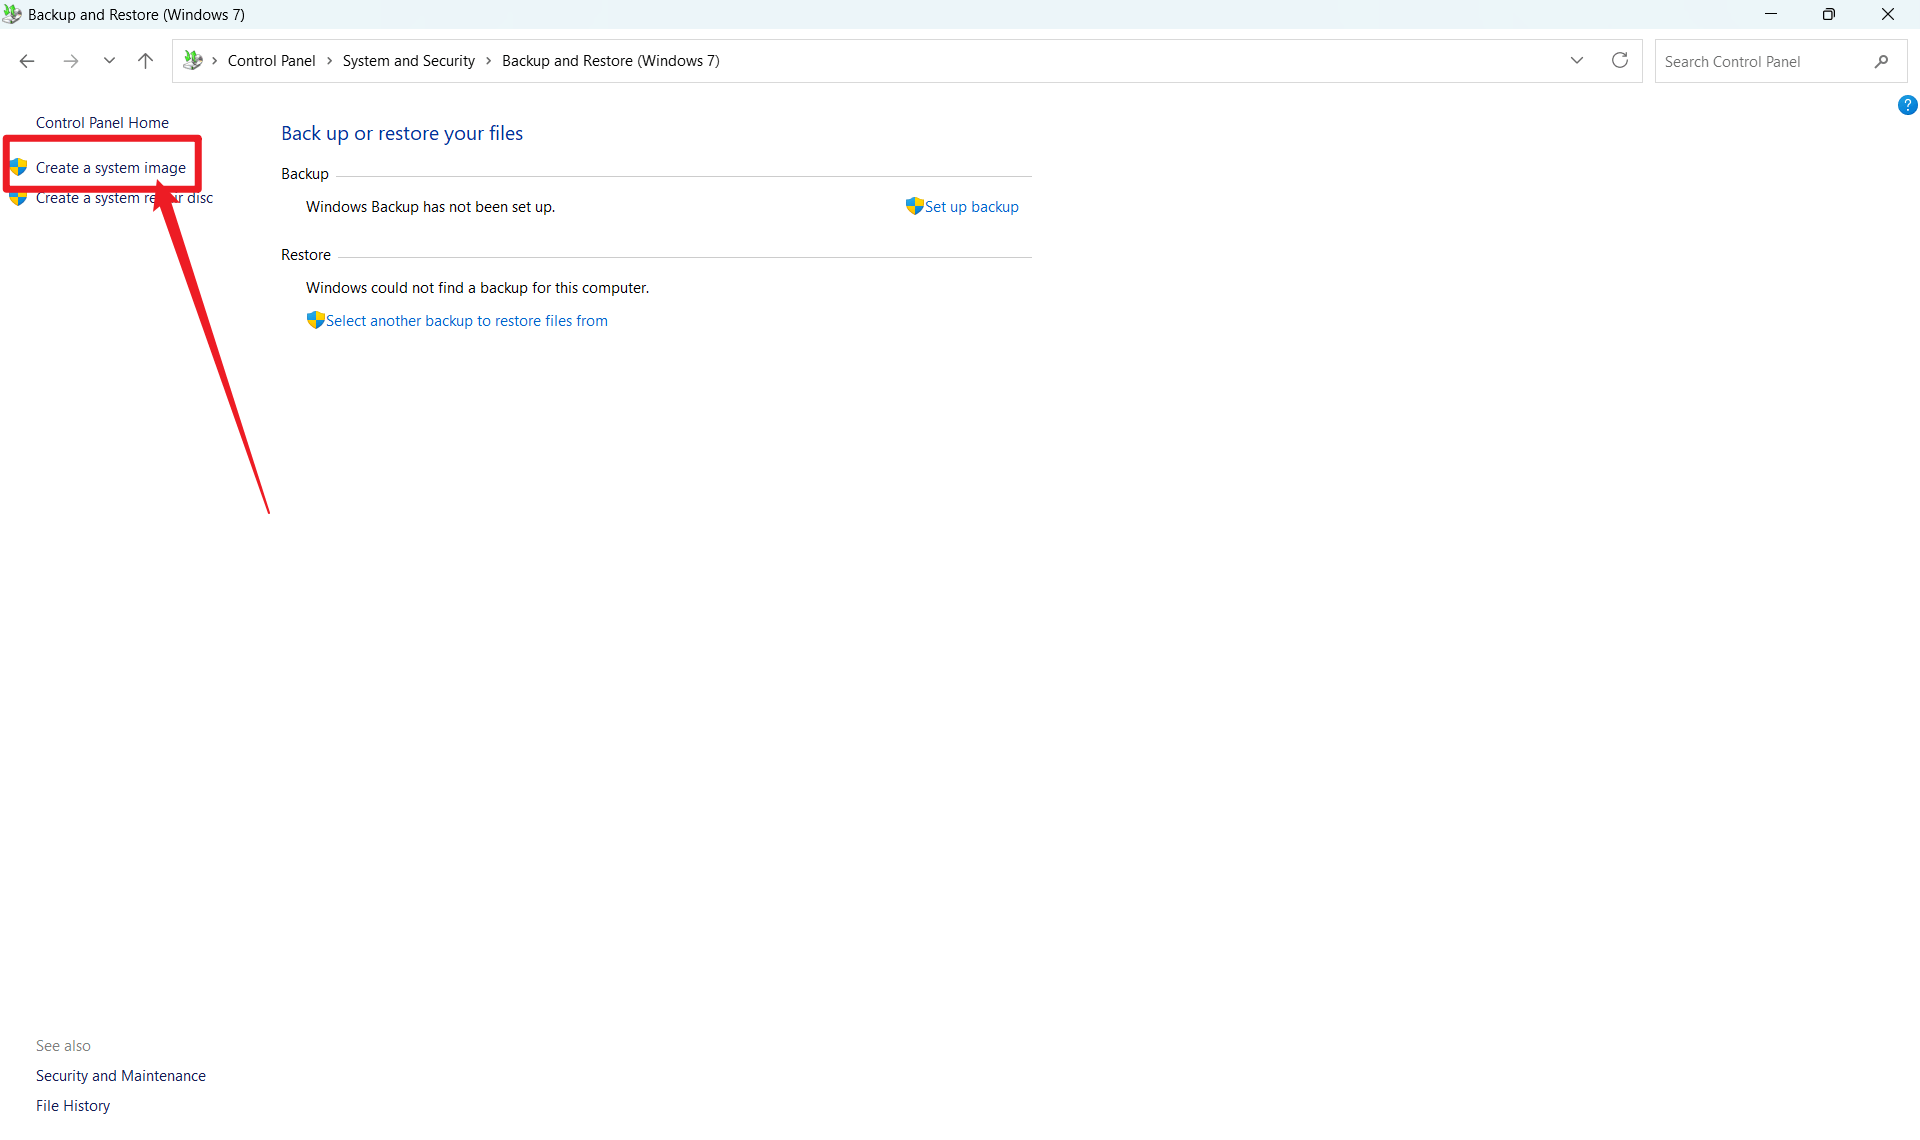This screenshot has height=1140, width=1920.
Task: Choose Select another backup to restore files from
Action: click(466, 321)
